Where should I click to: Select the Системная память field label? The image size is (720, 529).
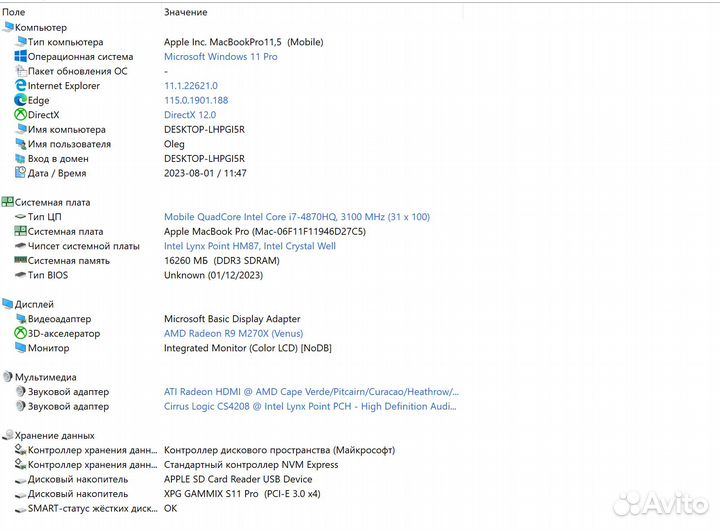coord(68,261)
